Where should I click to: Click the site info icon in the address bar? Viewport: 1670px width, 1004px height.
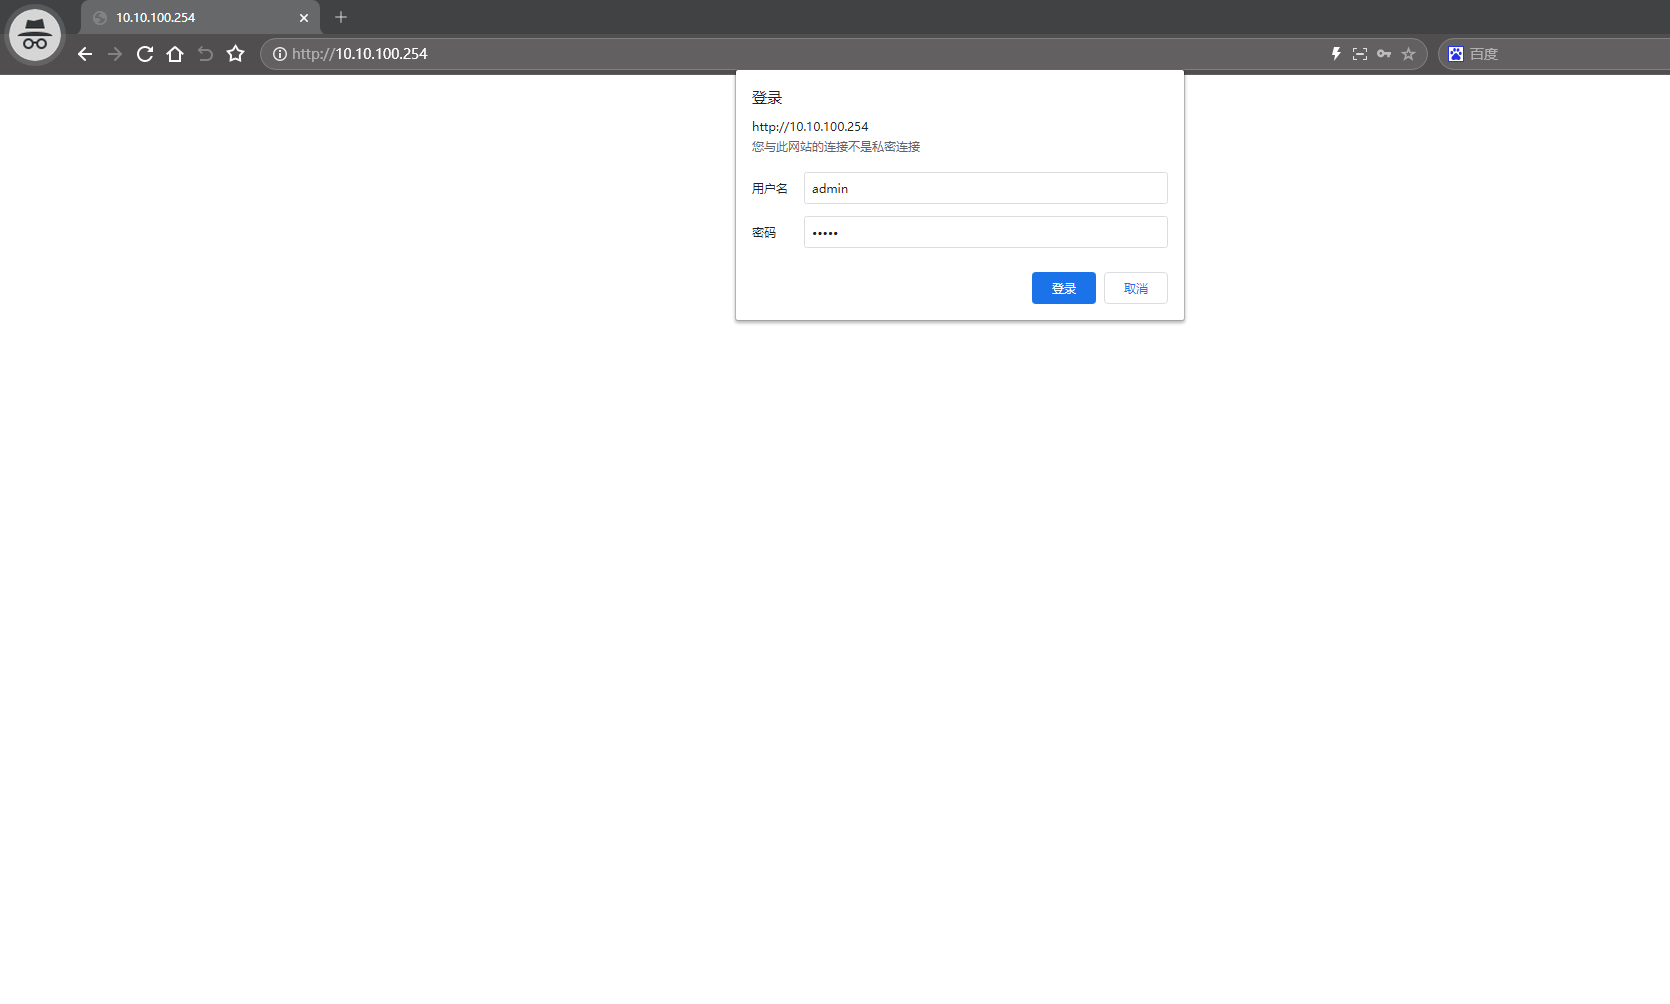pos(280,54)
